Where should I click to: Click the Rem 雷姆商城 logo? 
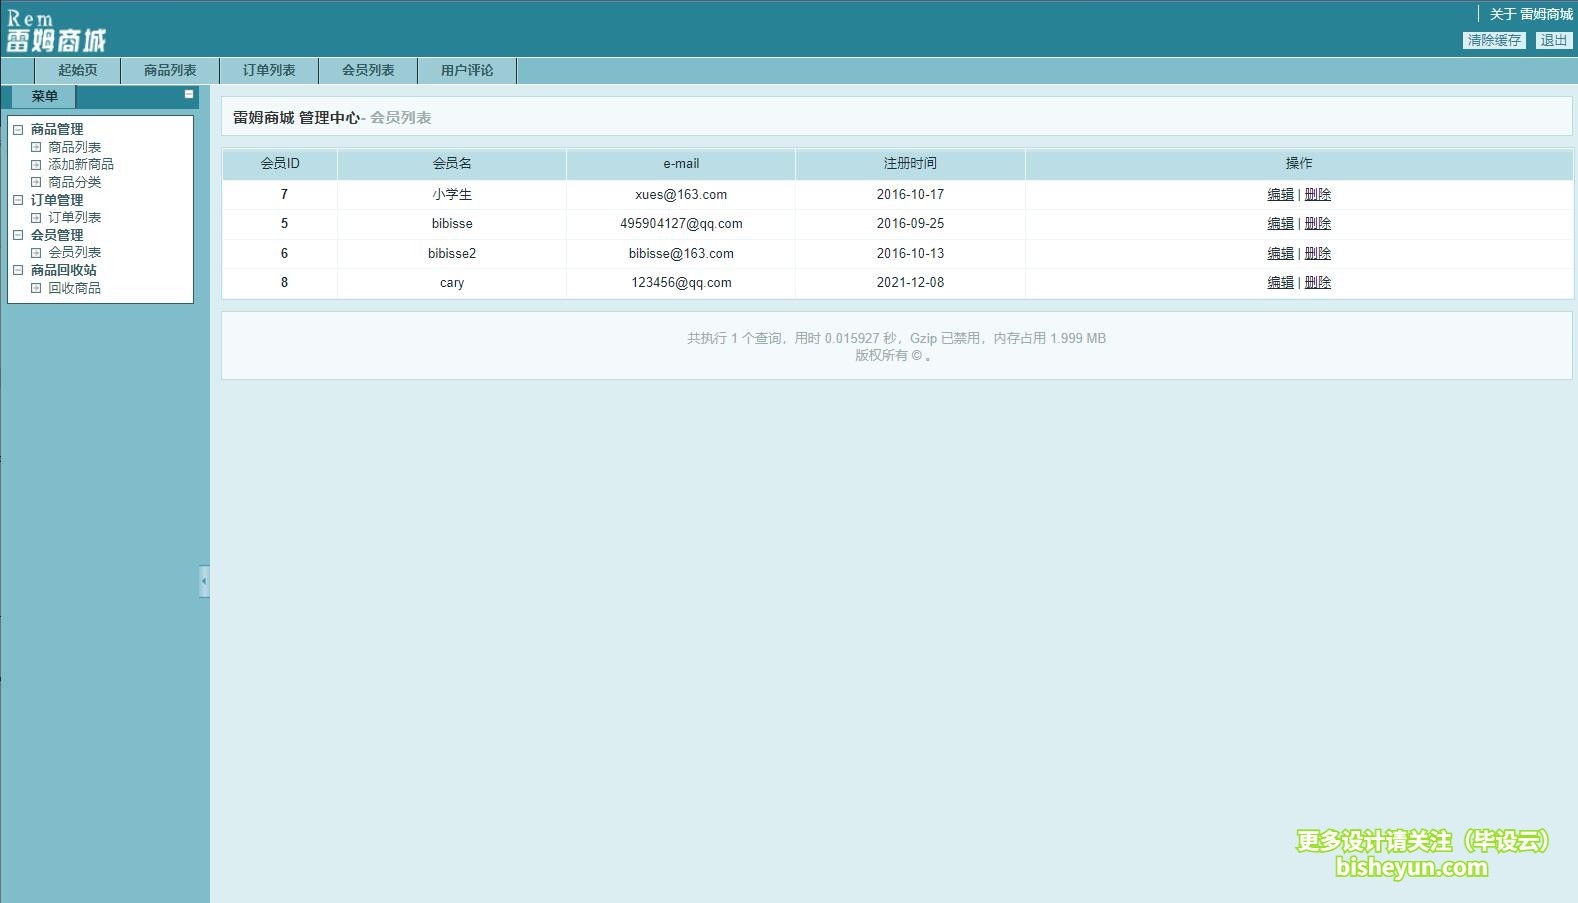56,31
